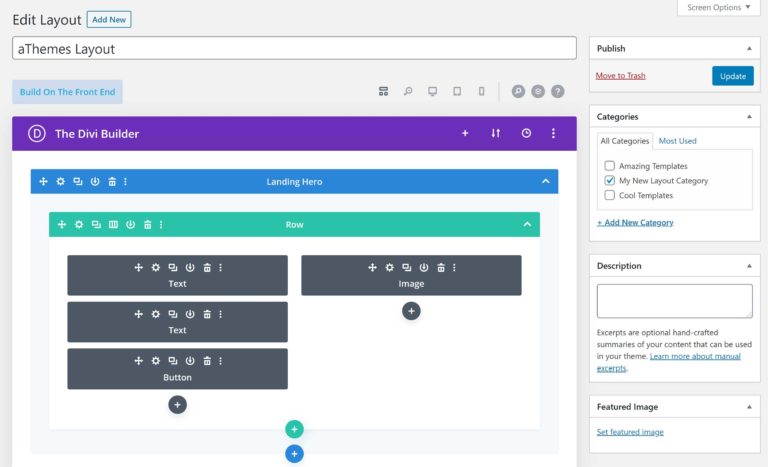Switch to desktop preview icon

coord(432,91)
